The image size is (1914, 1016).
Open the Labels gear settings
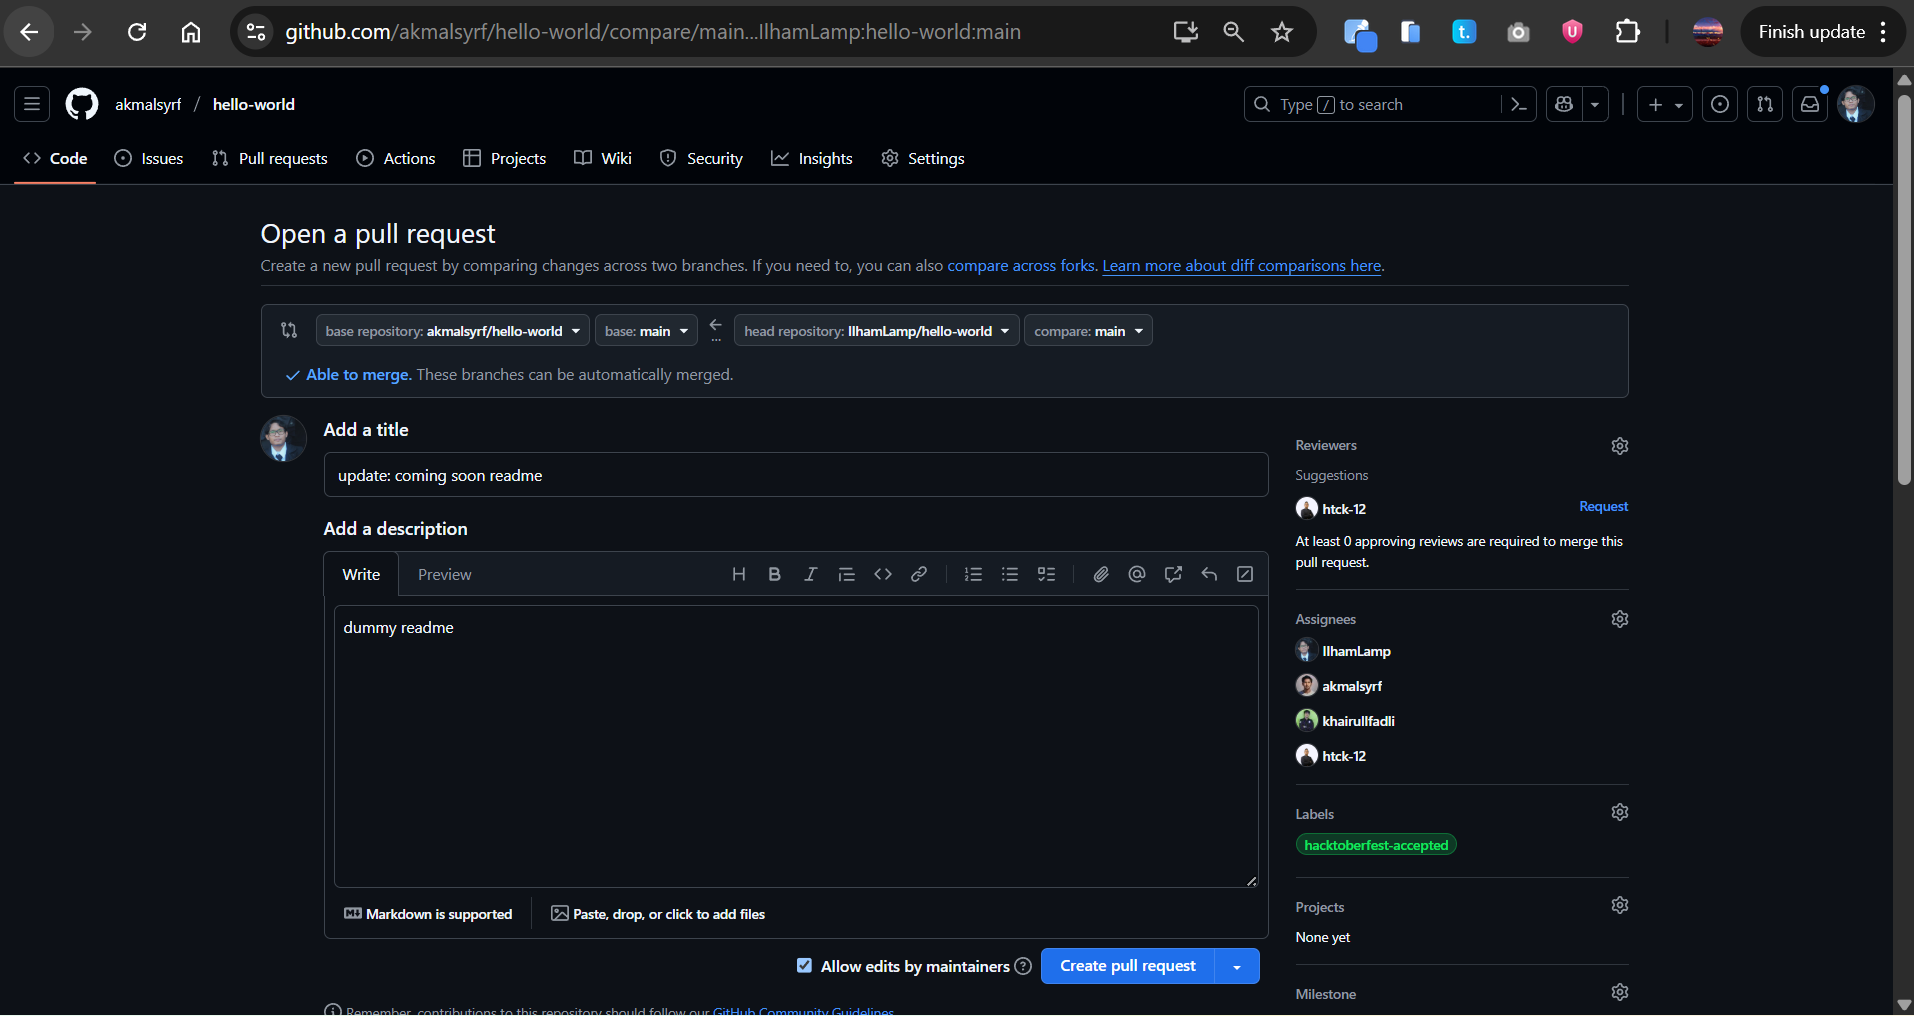point(1619,812)
